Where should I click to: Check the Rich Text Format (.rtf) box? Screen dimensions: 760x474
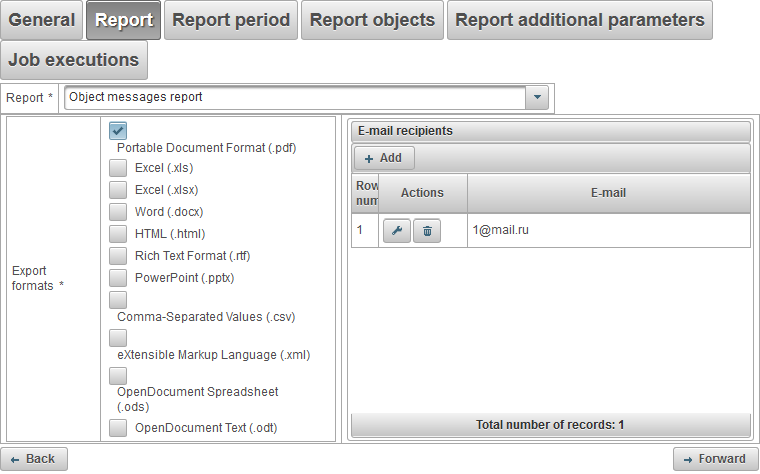118,256
